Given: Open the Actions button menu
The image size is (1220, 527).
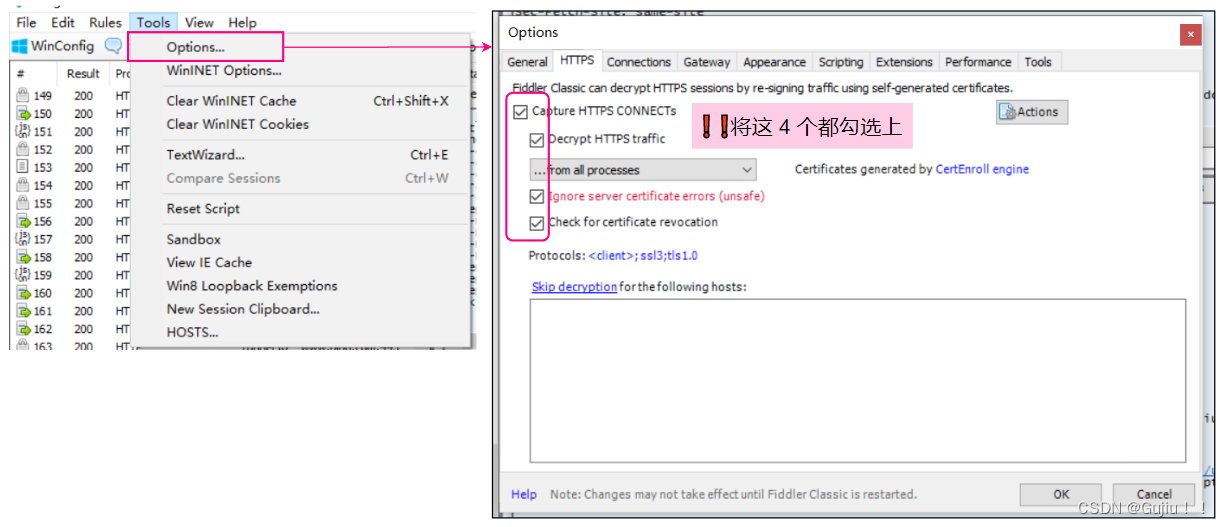Looking at the screenshot, I should point(1032,112).
